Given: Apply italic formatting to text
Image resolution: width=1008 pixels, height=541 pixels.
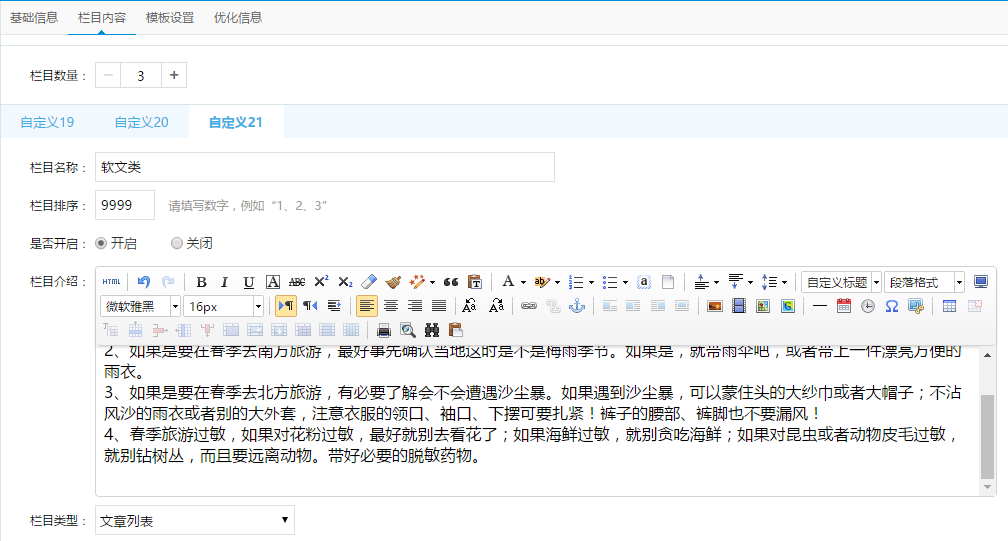Looking at the screenshot, I should point(225,282).
